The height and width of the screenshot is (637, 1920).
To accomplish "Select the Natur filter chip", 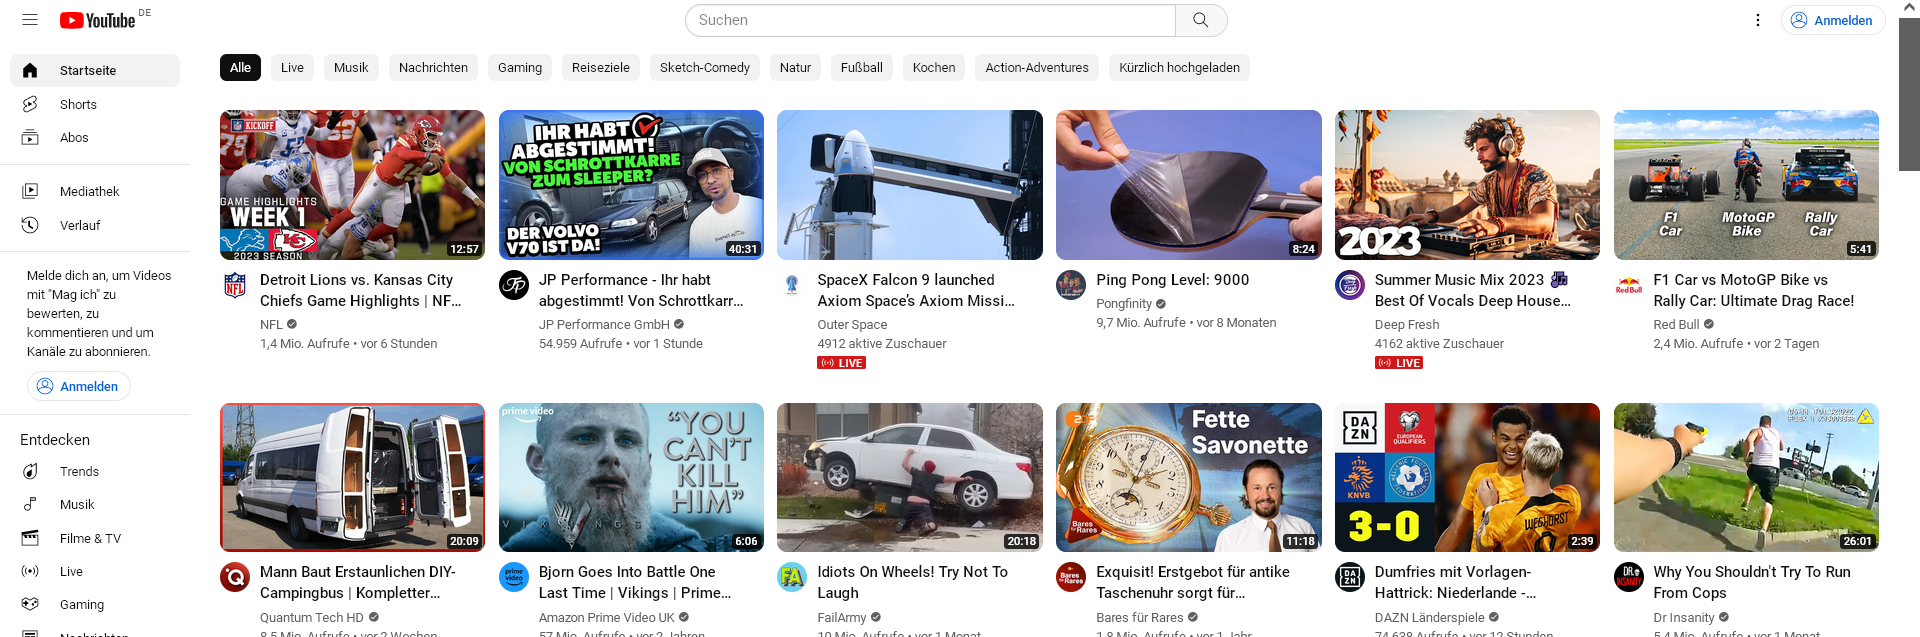I will click(795, 67).
